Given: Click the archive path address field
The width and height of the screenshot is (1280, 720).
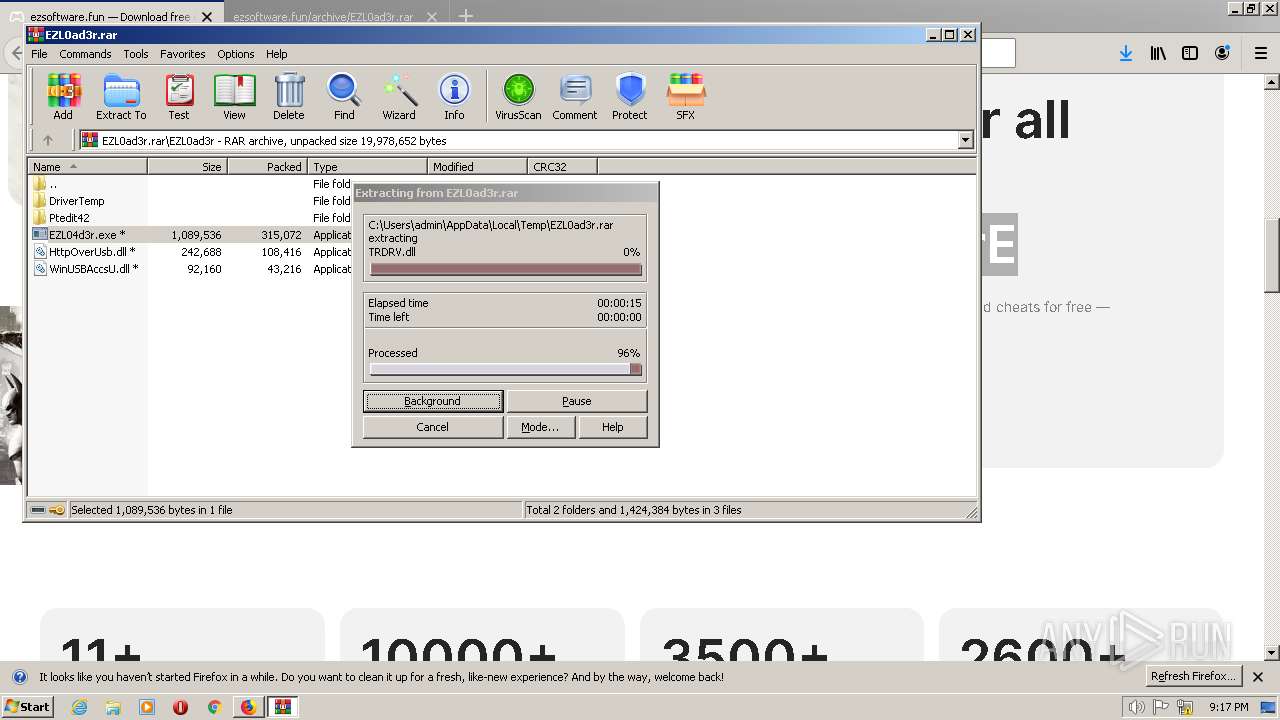Looking at the screenshot, I should pyautogui.click(x=518, y=141).
